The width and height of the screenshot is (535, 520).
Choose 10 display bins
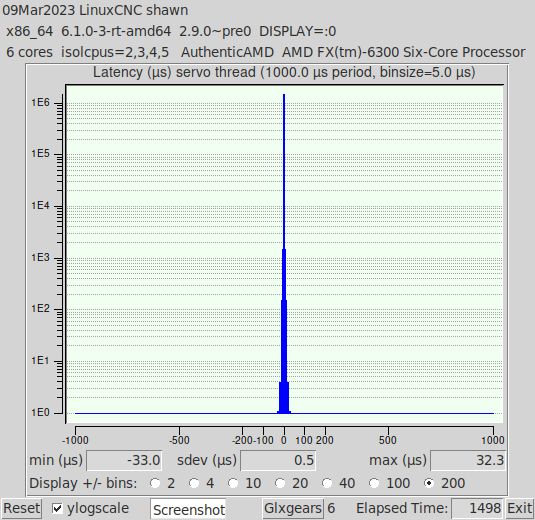[233, 483]
